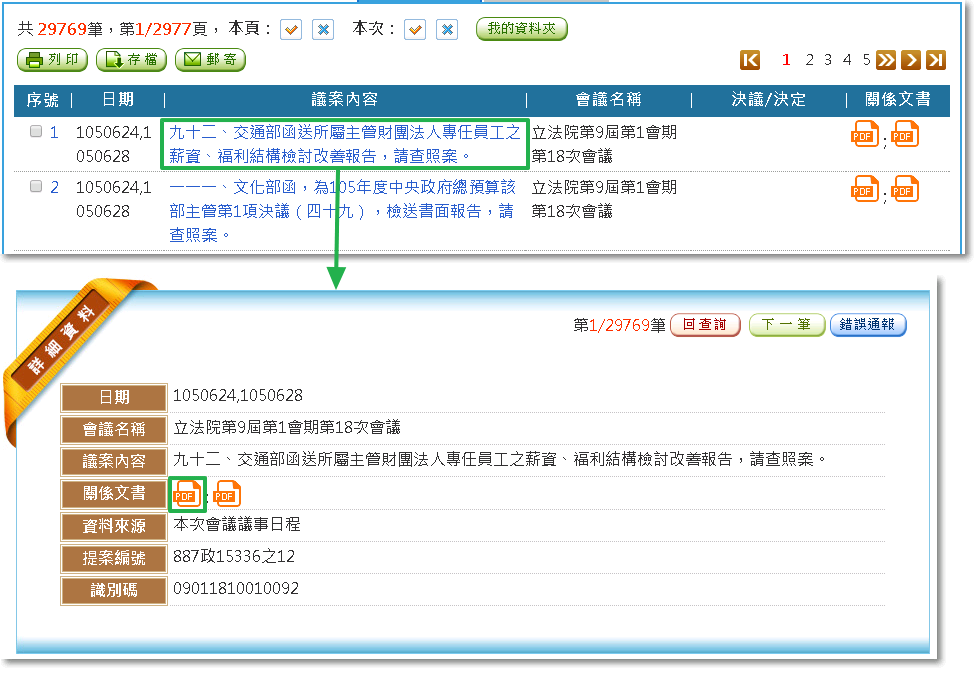
Task: Open first PDF document in row 2
Action: (864, 188)
